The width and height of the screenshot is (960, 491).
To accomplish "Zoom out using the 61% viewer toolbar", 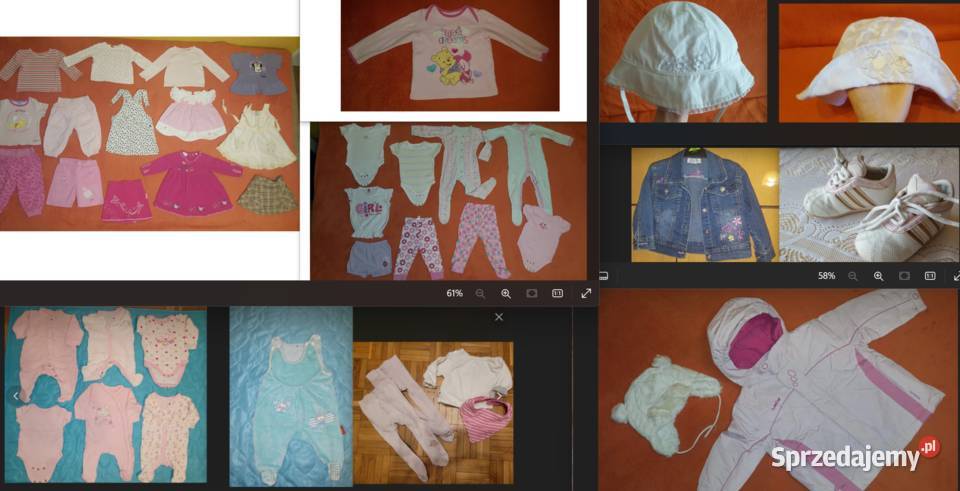I will [480, 293].
